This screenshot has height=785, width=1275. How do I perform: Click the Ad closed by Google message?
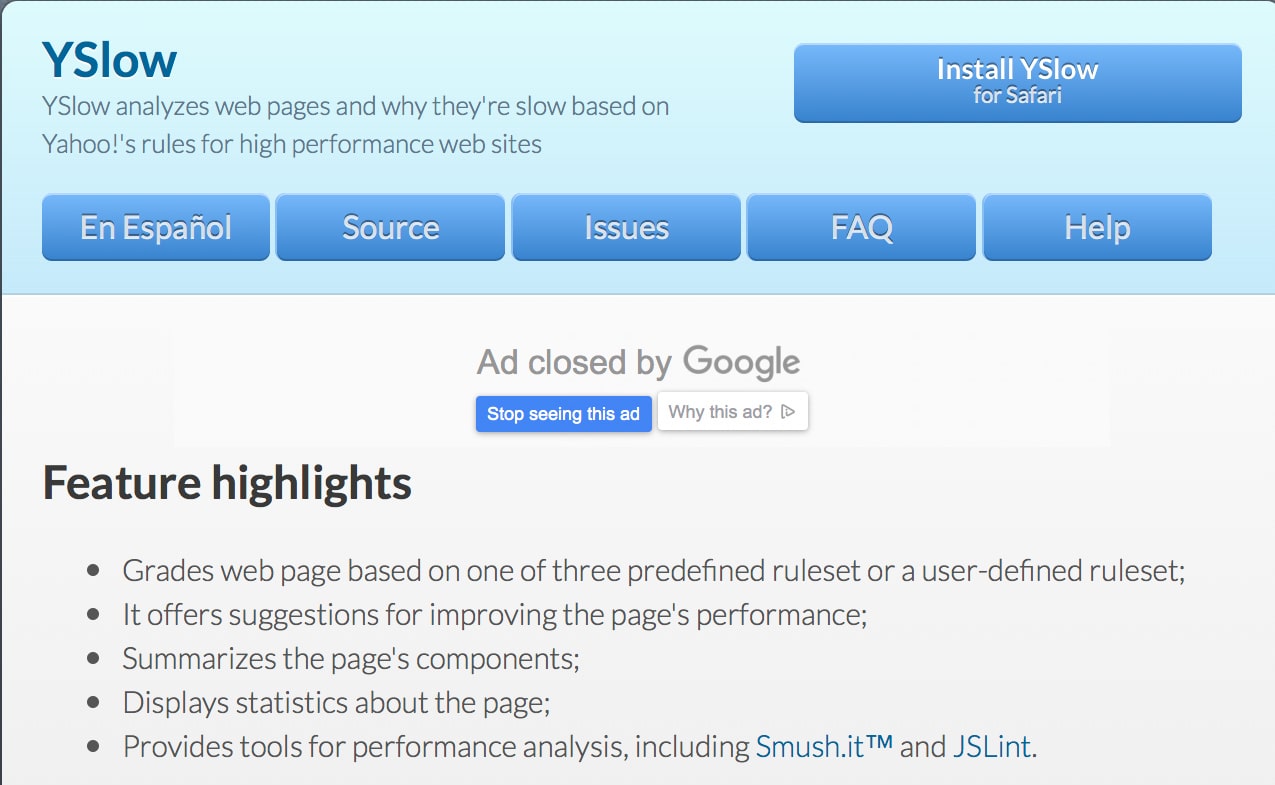638,362
